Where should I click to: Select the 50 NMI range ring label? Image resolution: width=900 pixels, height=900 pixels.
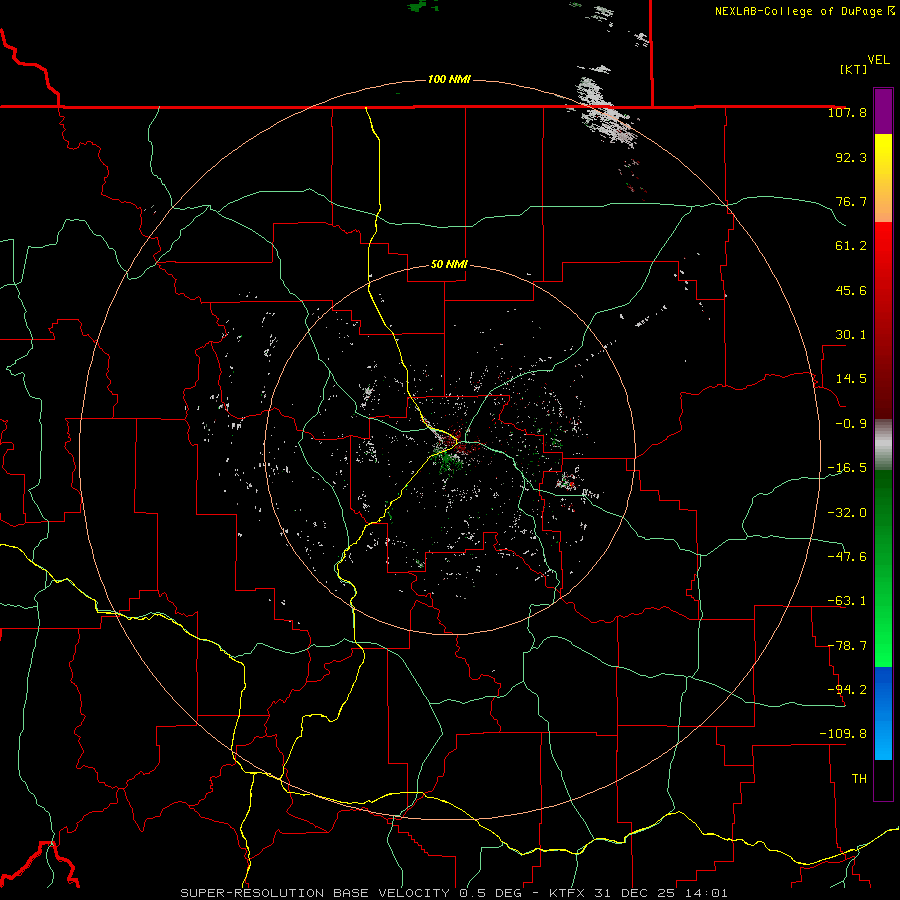pos(449,264)
